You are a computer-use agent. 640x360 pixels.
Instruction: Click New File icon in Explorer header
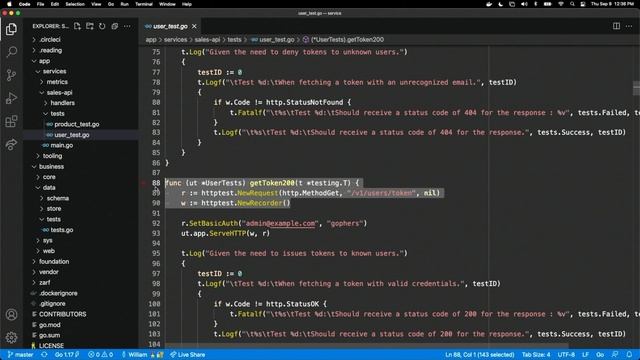[77, 26]
